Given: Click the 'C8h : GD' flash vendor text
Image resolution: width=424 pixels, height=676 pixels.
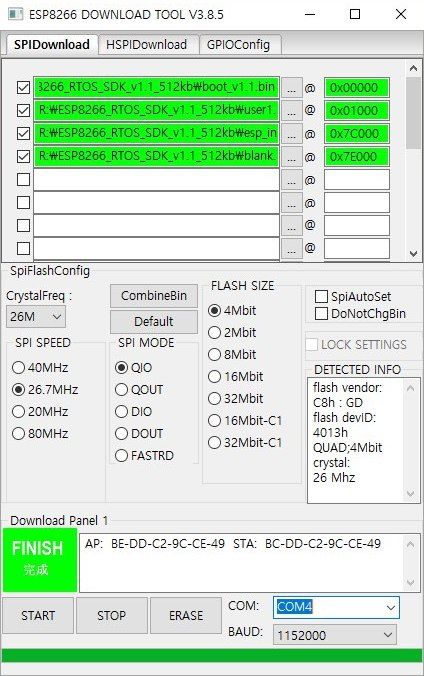Looking at the screenshot, I should [338, 403].
